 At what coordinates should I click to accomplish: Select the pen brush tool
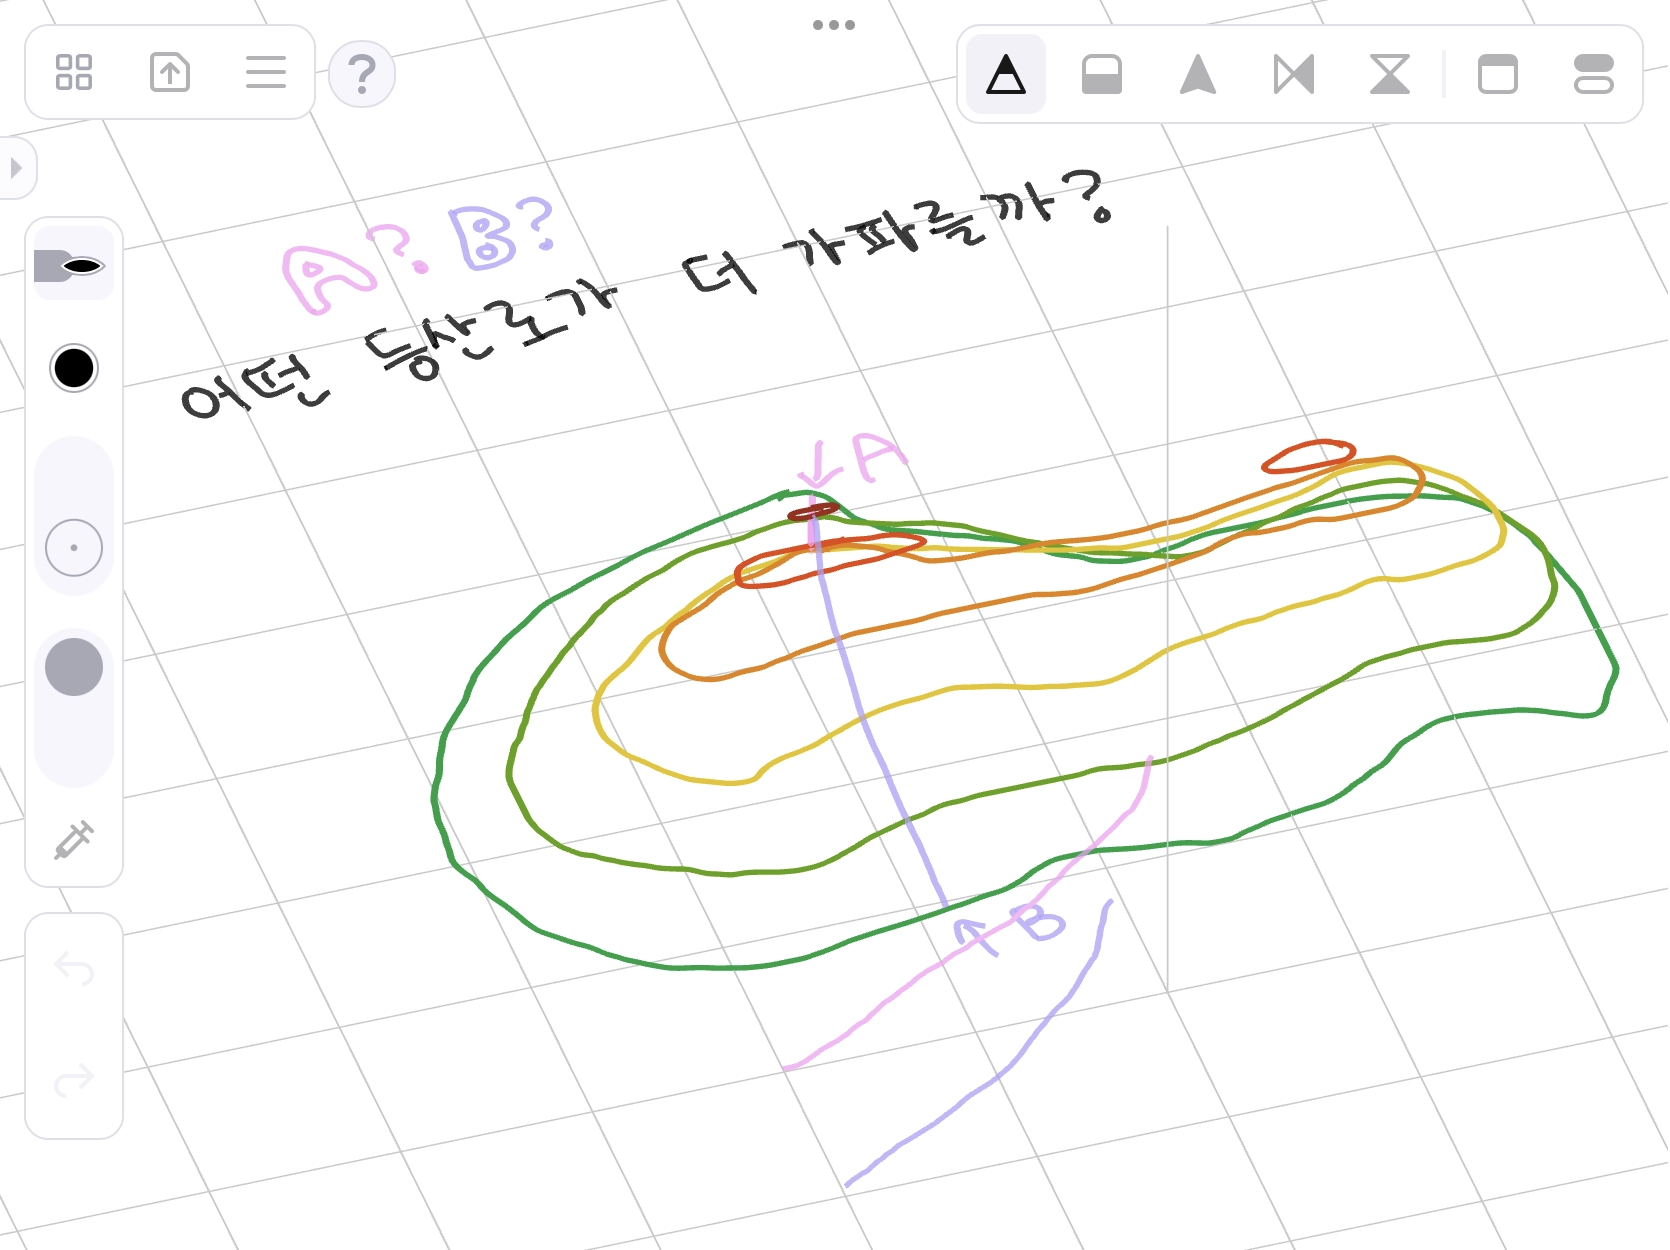[x=74, y=265]
